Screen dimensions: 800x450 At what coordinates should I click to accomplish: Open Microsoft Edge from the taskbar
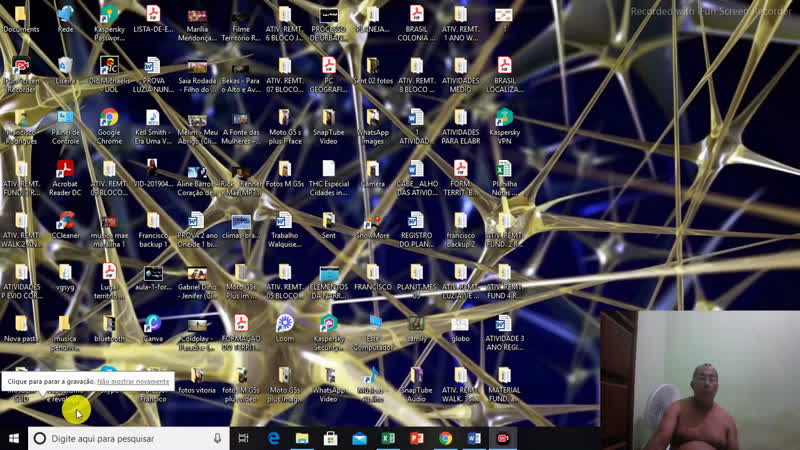tap(273, 438)
